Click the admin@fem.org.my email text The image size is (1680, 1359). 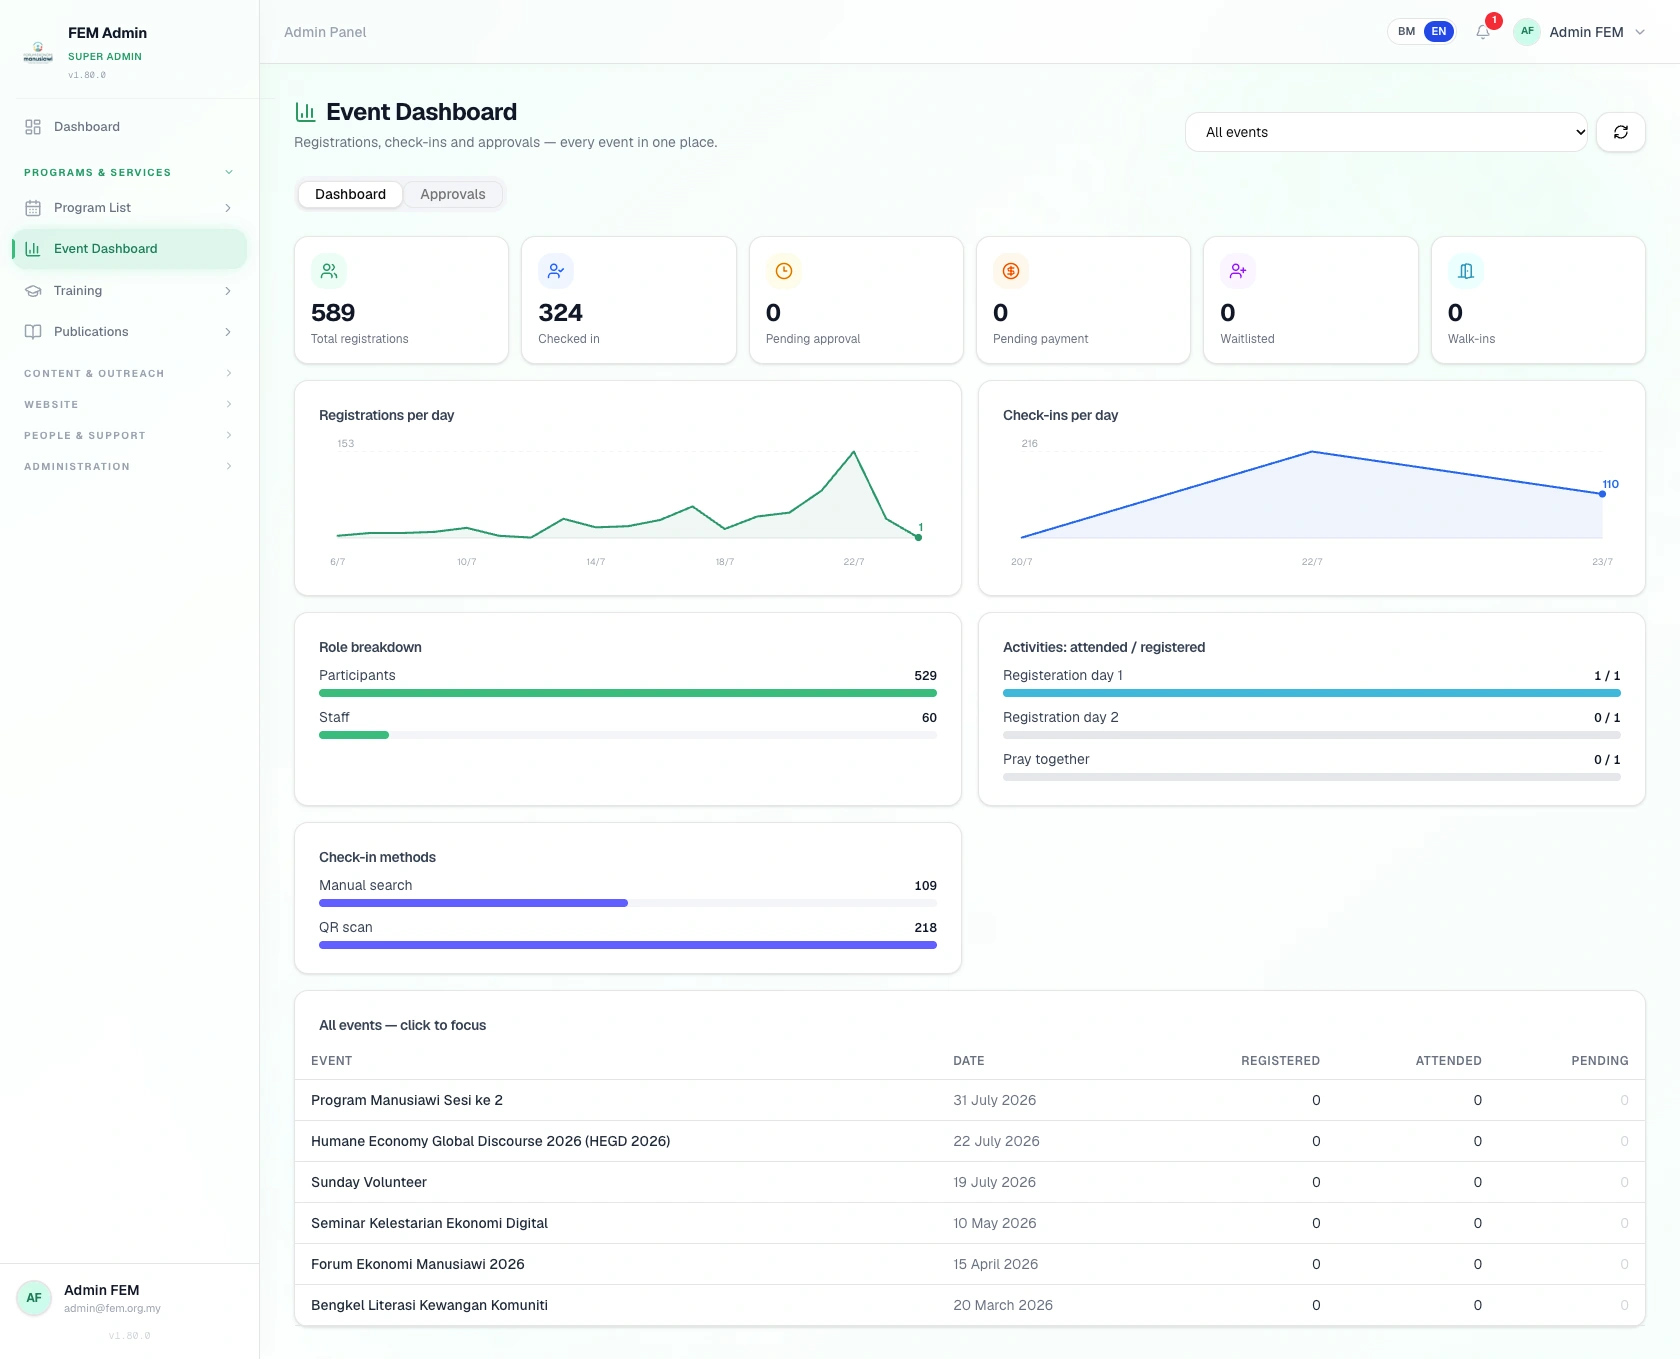click(112, 1308)
